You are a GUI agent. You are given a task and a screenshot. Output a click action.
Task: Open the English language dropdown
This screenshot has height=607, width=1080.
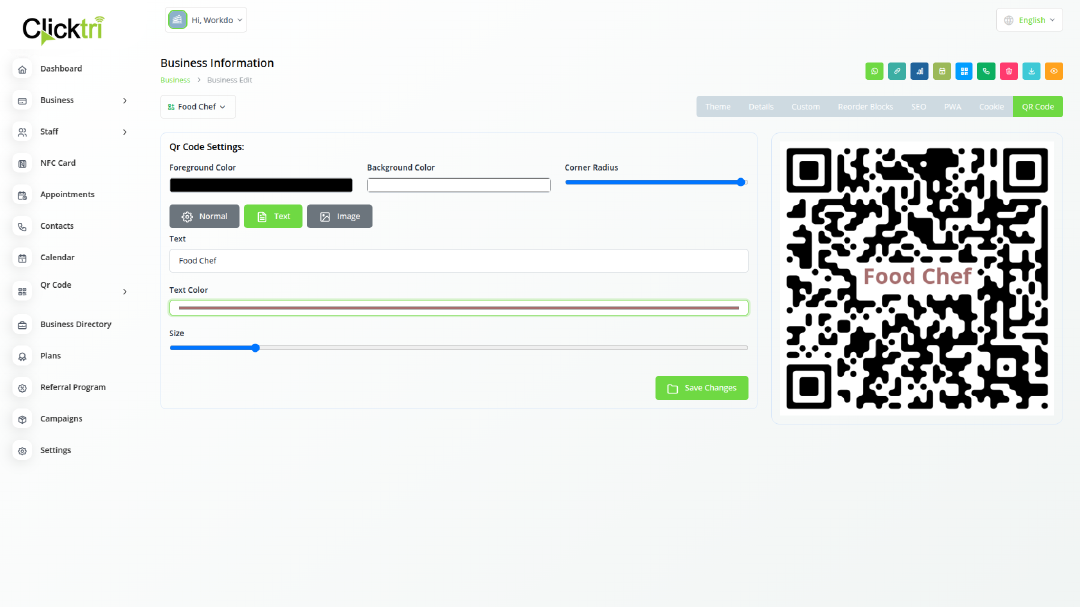1029,20
